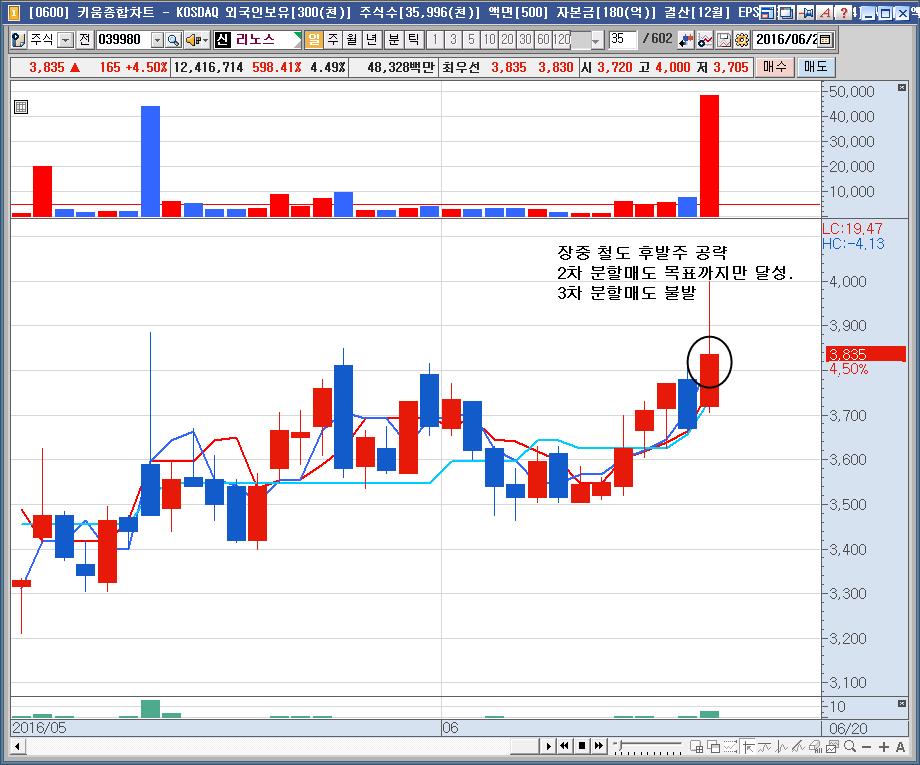Screen dimensions: 920x765
Task: Click the add-pane grid icon in bottom toolbar
Action: (x=697, y=746)
